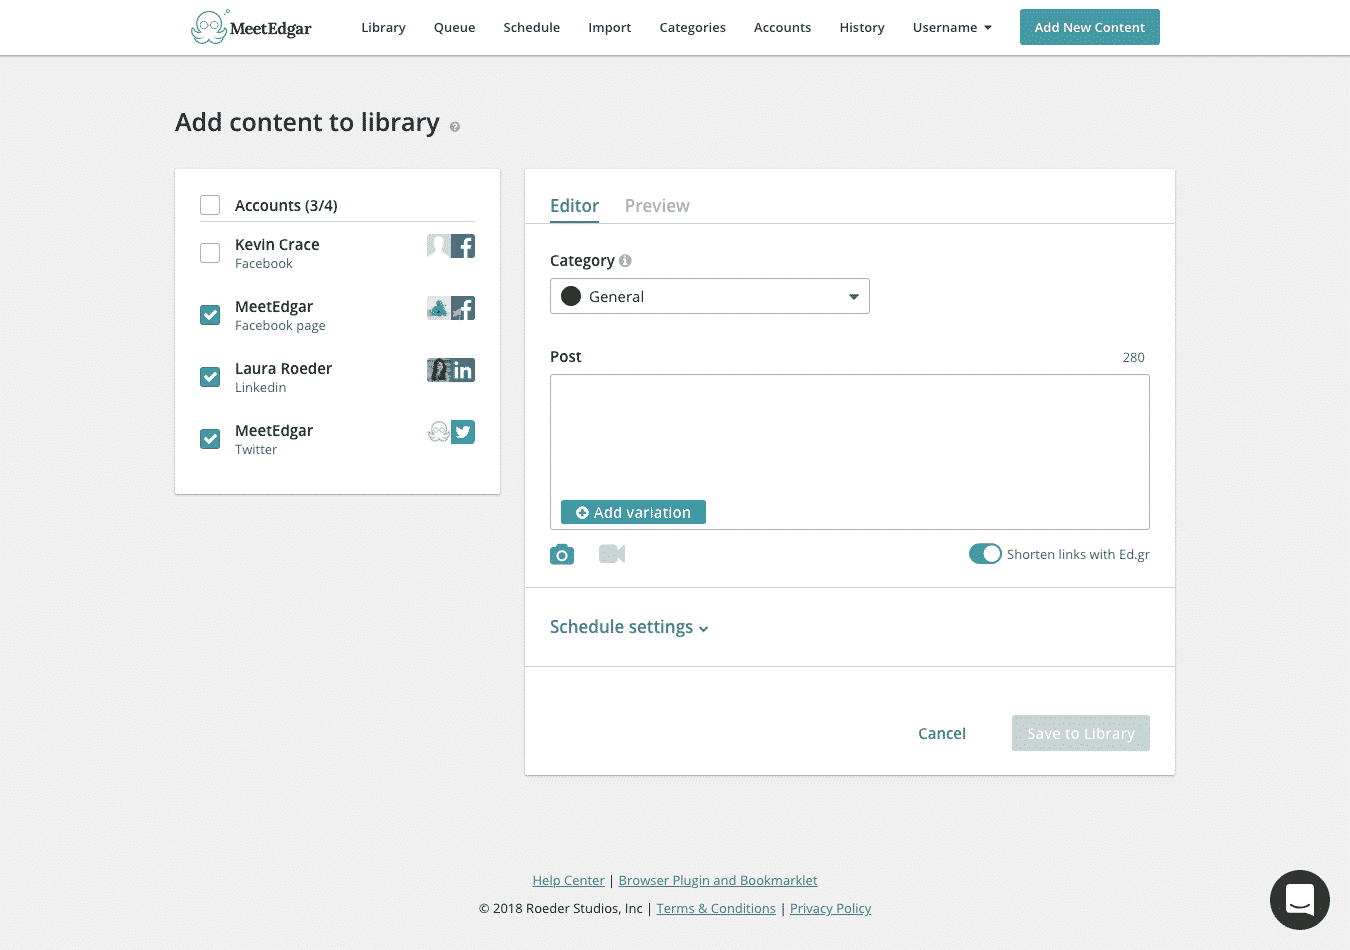The width and height of the screenshot is (1350, 950).
Task: Check the Kevin Crace account checkbox
Action: click(x=210, y=253)
